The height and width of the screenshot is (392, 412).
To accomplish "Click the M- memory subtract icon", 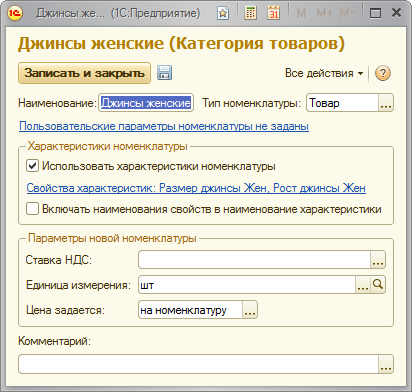I will (348, 13).
